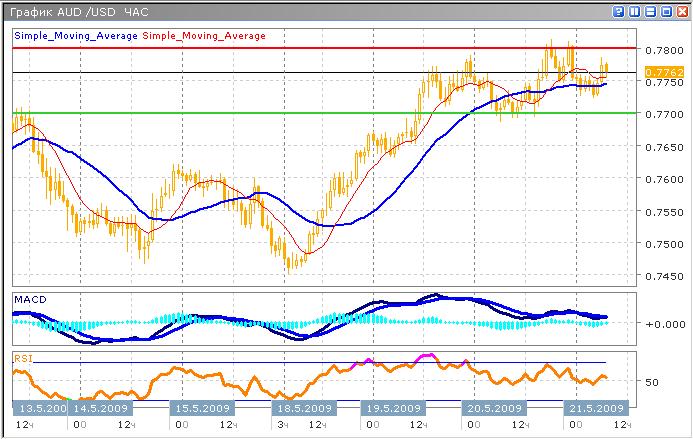Image resolution: width=693 pixels, height=439 pixels.
Task: Select the 15.5.2009 date marker
Action: coord(204,409)
